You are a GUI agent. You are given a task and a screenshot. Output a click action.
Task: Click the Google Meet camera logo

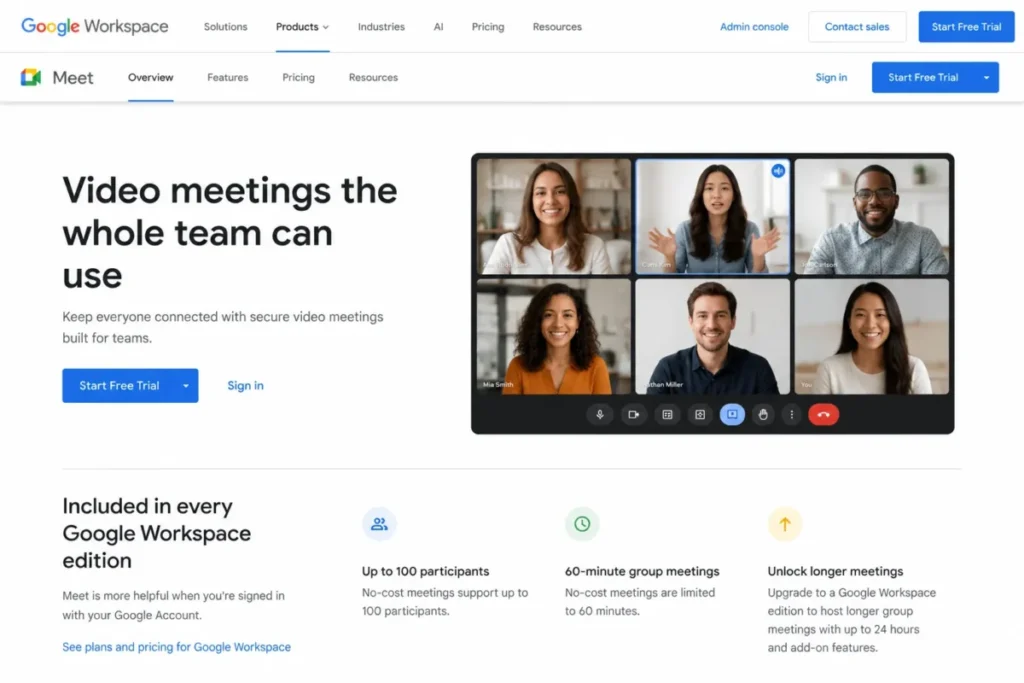[x=31, y=77]
